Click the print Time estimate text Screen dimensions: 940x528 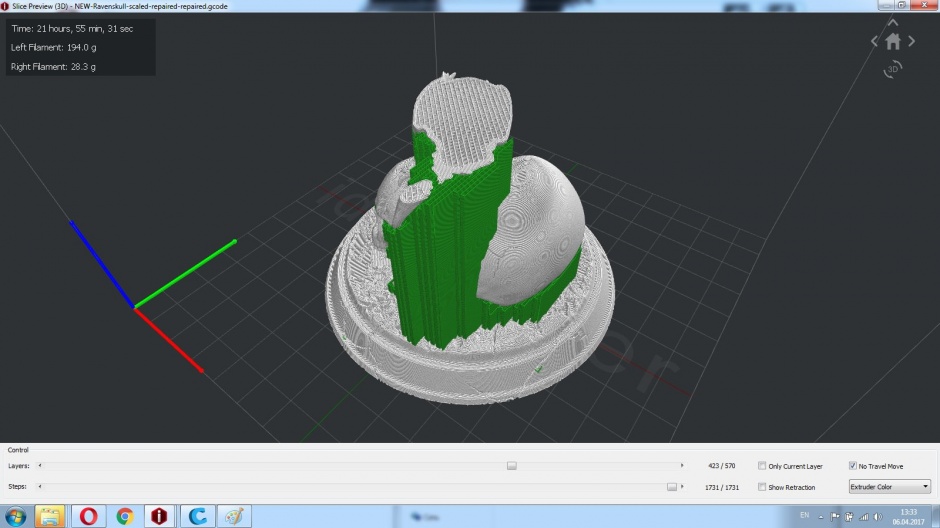pyautogui.click(x=72, y=29)
